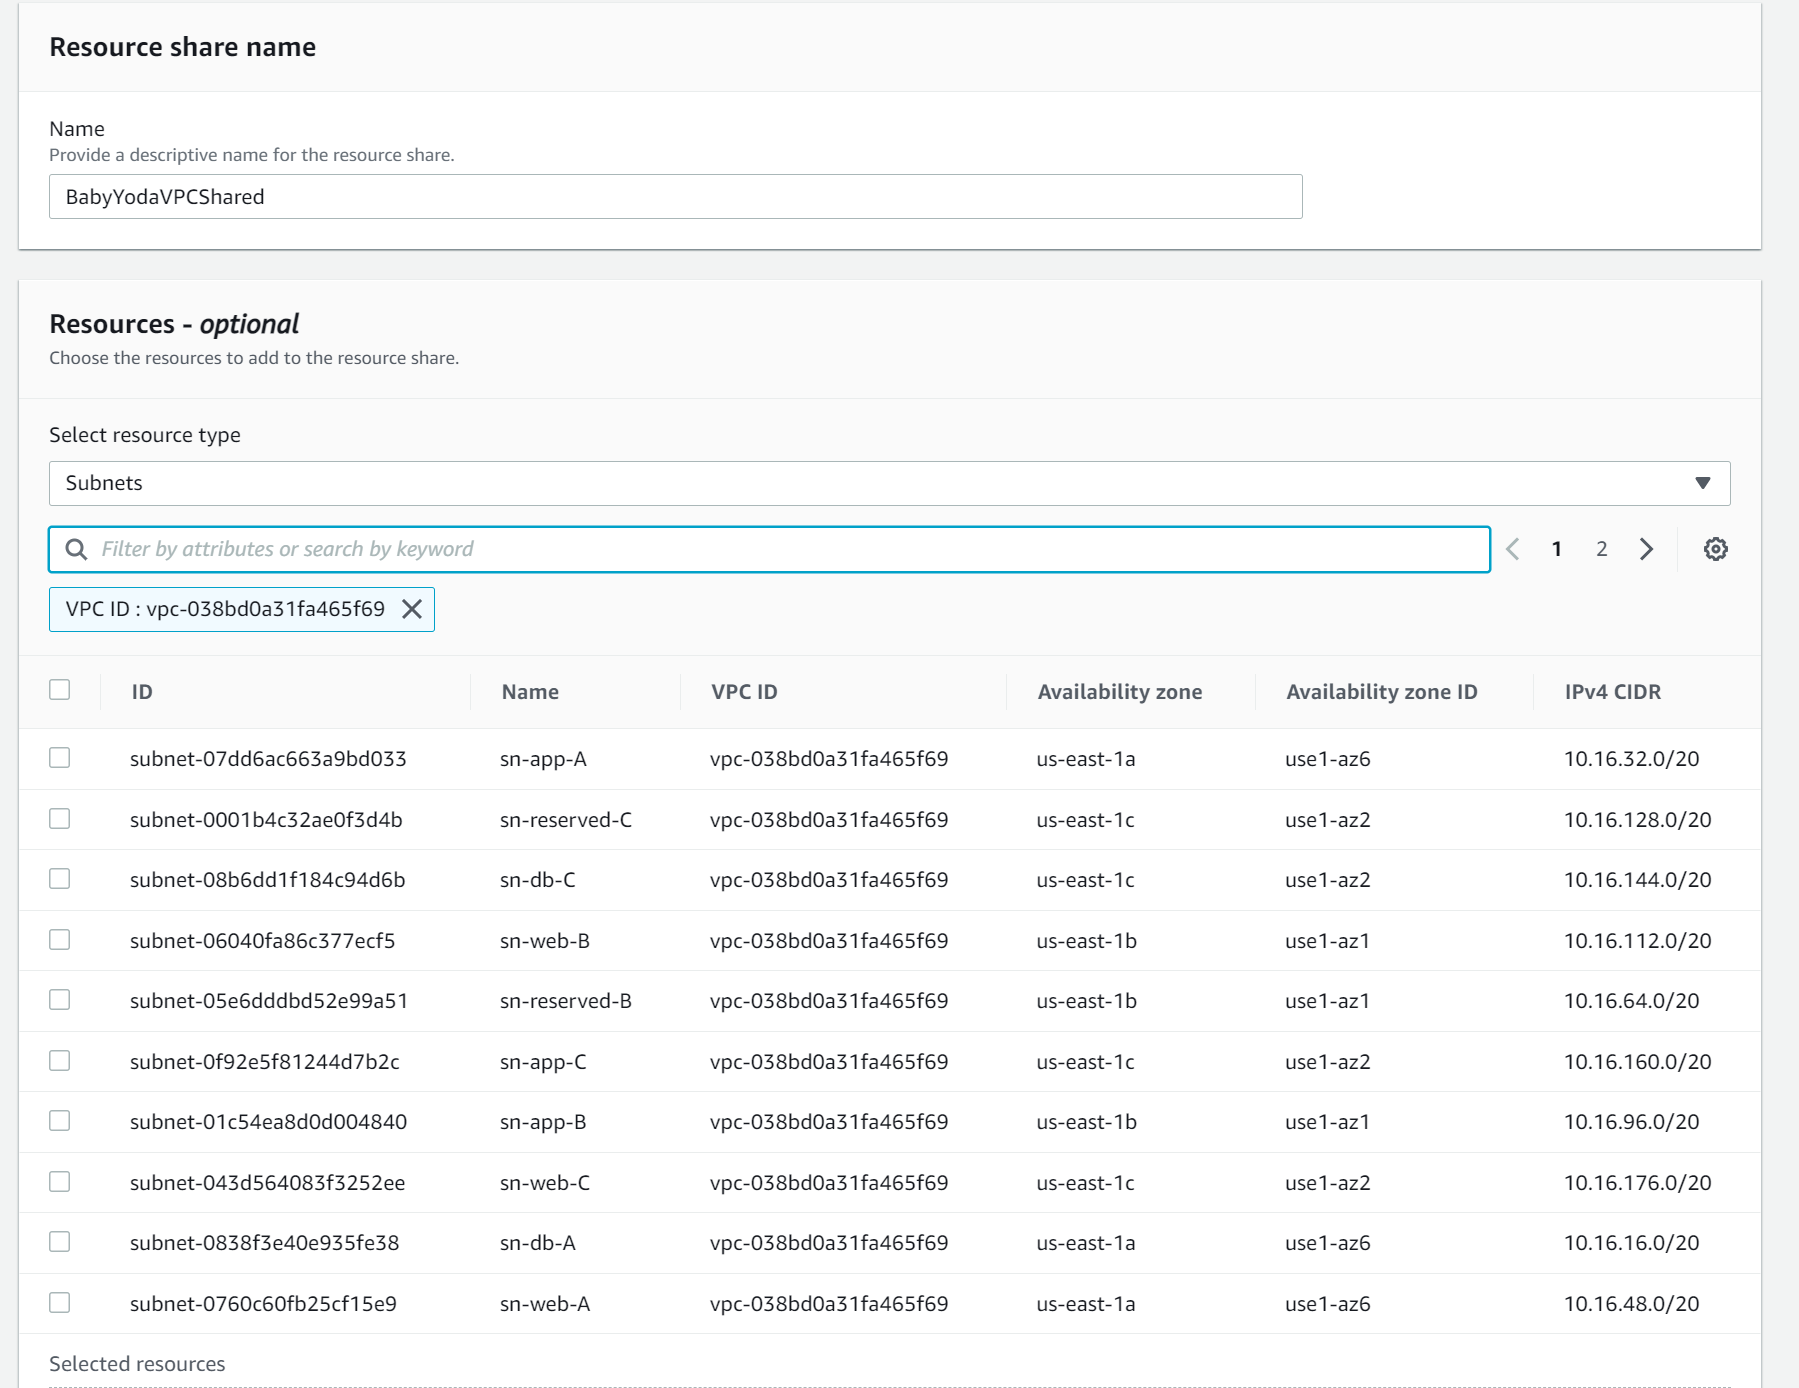Click VPC ID filter chip label text
The width and height of the screenshot is (1799, 1388).
[x=225, y=609]
